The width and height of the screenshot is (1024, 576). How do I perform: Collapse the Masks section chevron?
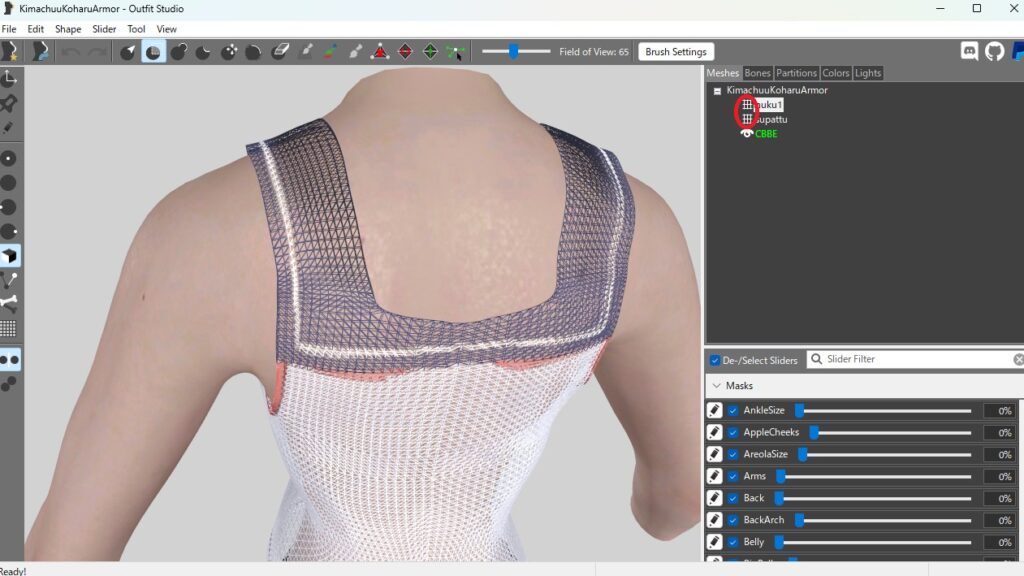[715, 385]
